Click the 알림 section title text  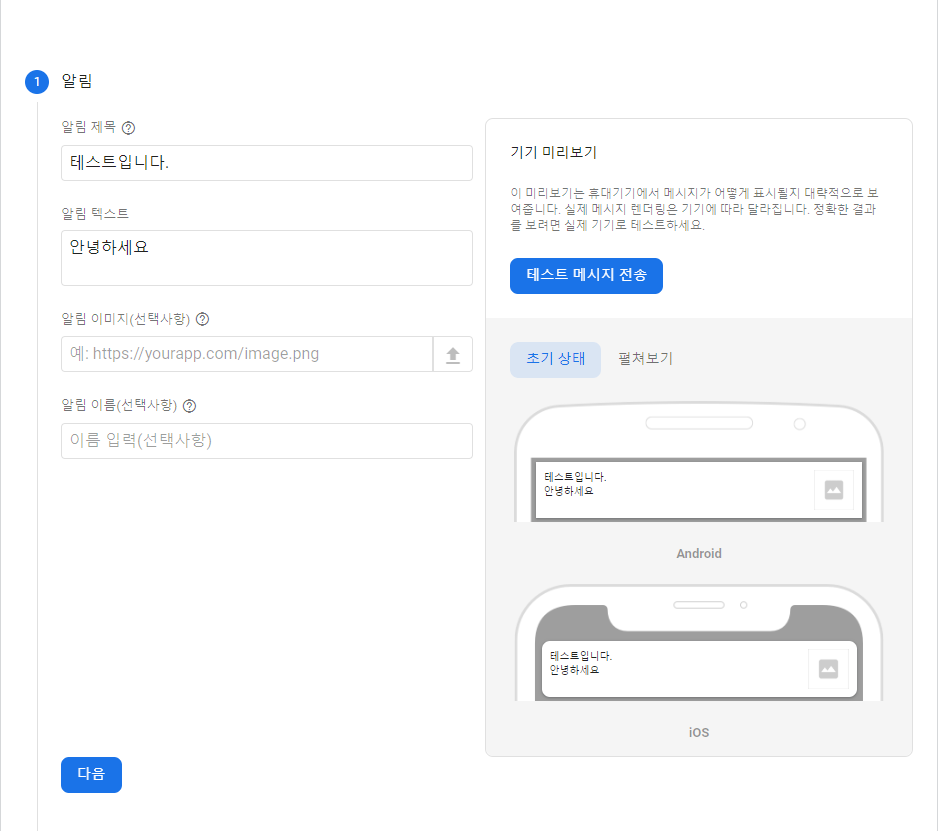(77, 81)
